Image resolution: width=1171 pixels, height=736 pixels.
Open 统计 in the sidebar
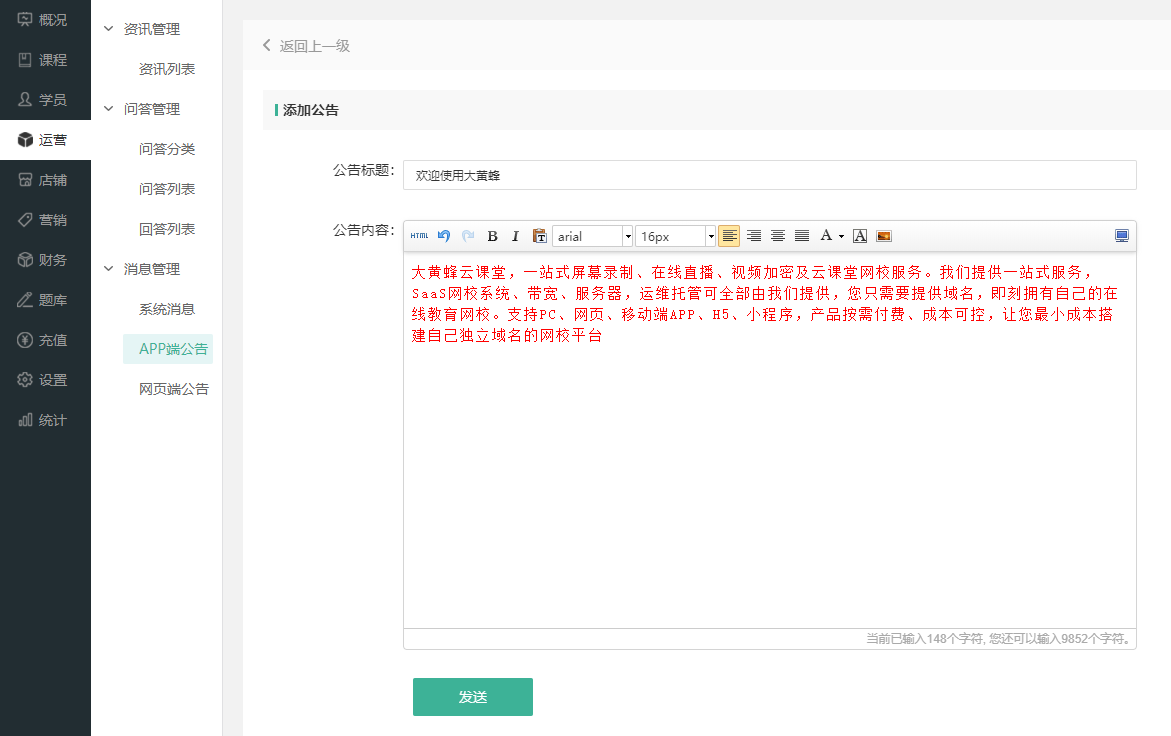point(45,420)
